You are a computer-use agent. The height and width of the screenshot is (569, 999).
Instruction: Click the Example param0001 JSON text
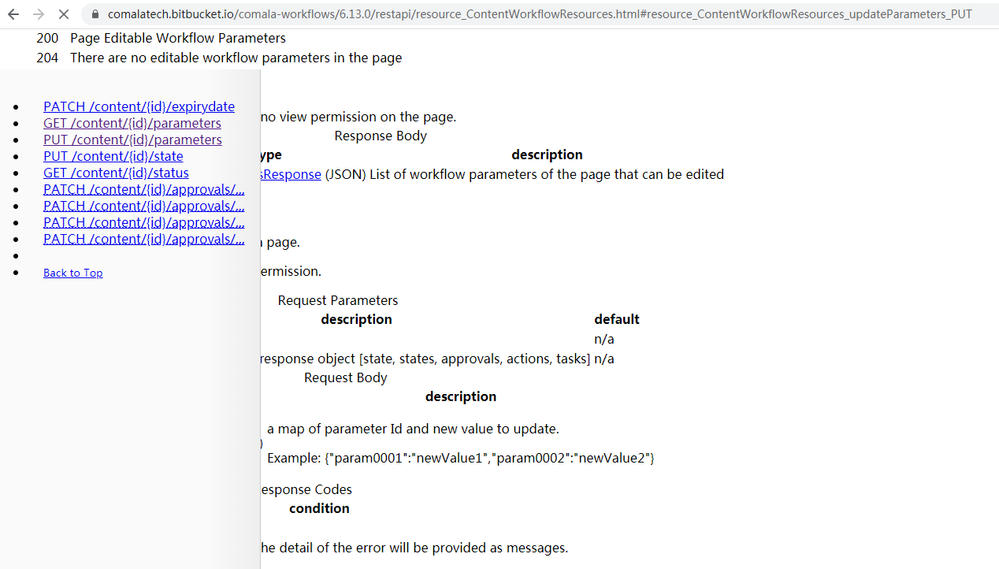point(461,458)
